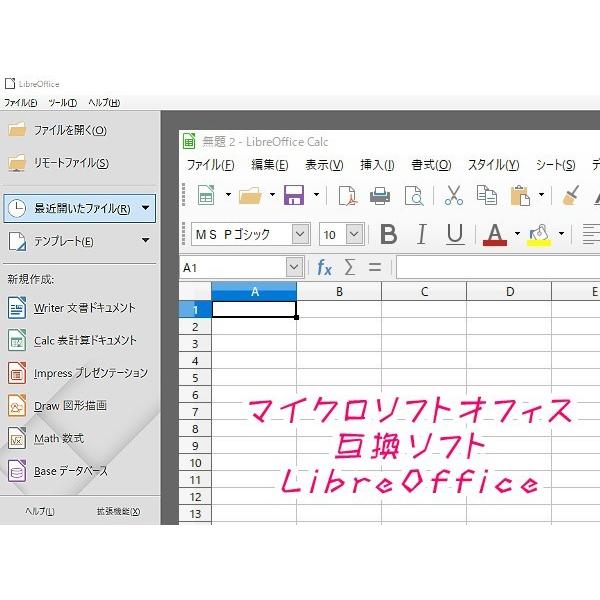This screenshot has height=600, width=600.
Task: Click the formula input line
Action: coord(498,267)
